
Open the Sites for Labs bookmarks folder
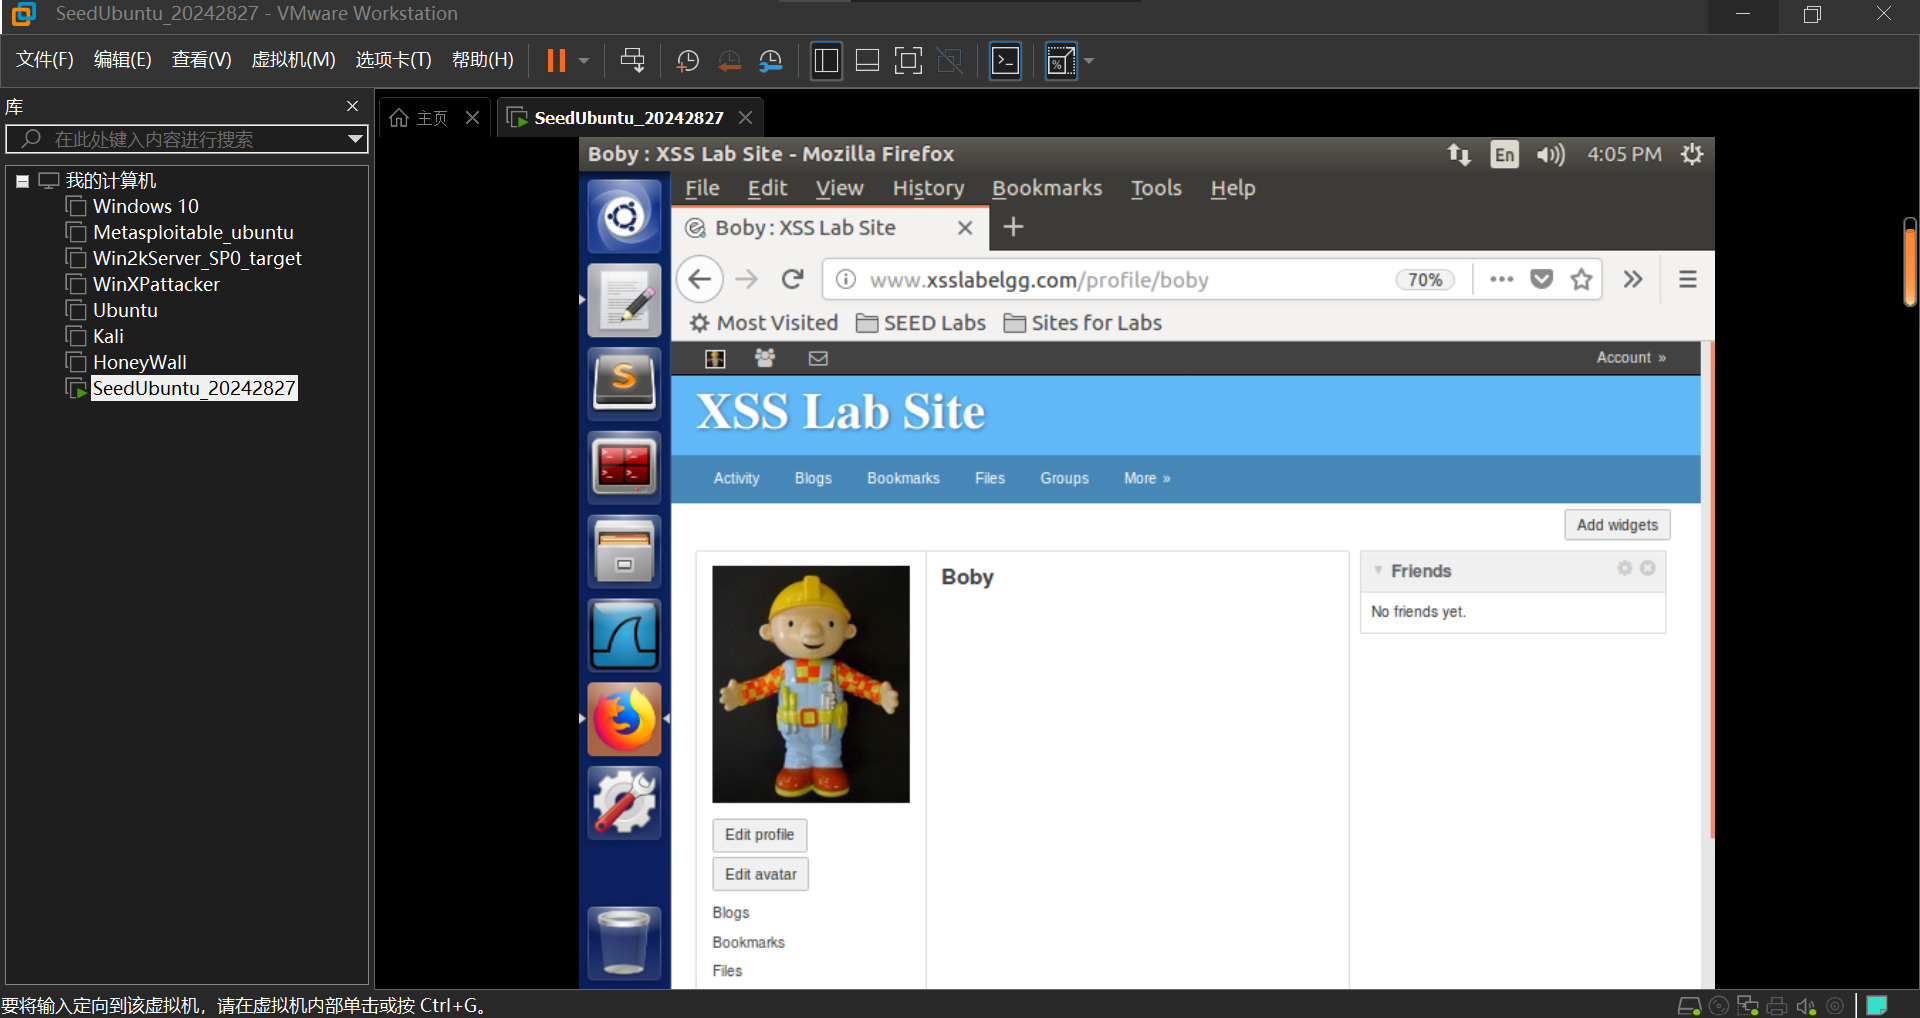pos(1083,323)
